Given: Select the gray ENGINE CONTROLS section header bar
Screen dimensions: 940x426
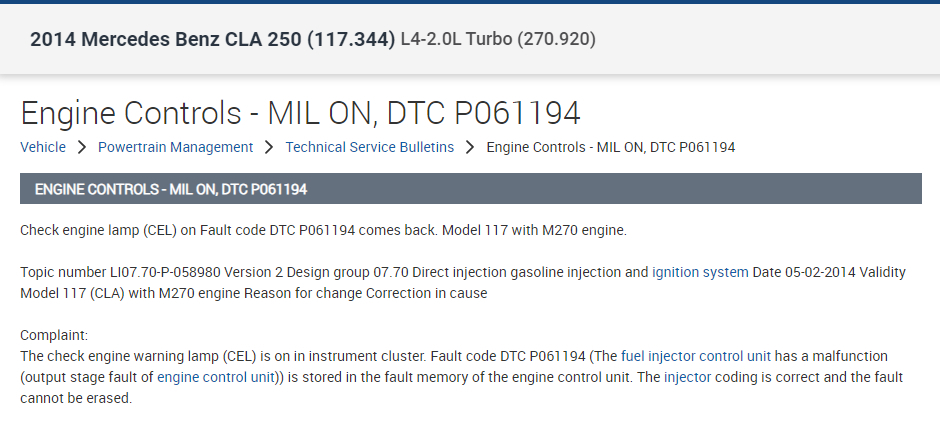Looking at the screenshot, I should (x=470, y=188).
